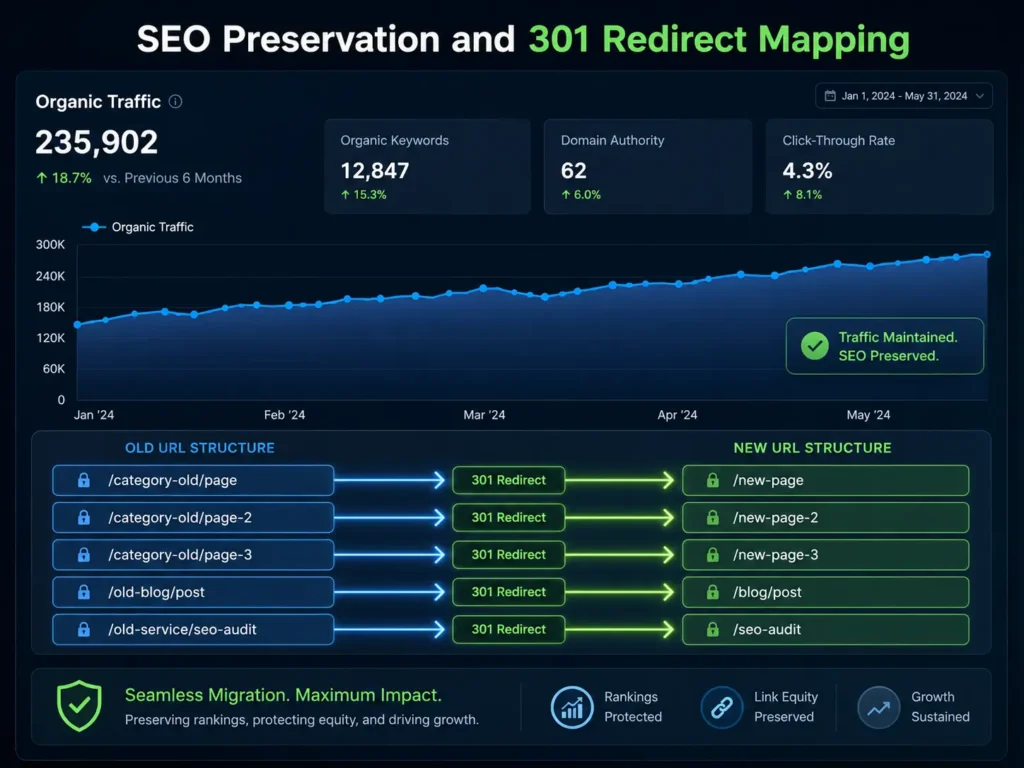Click the info icon beside Organic Traffic
The image size is (1024, 768).
pyautogui.click(x=176, y=101)
